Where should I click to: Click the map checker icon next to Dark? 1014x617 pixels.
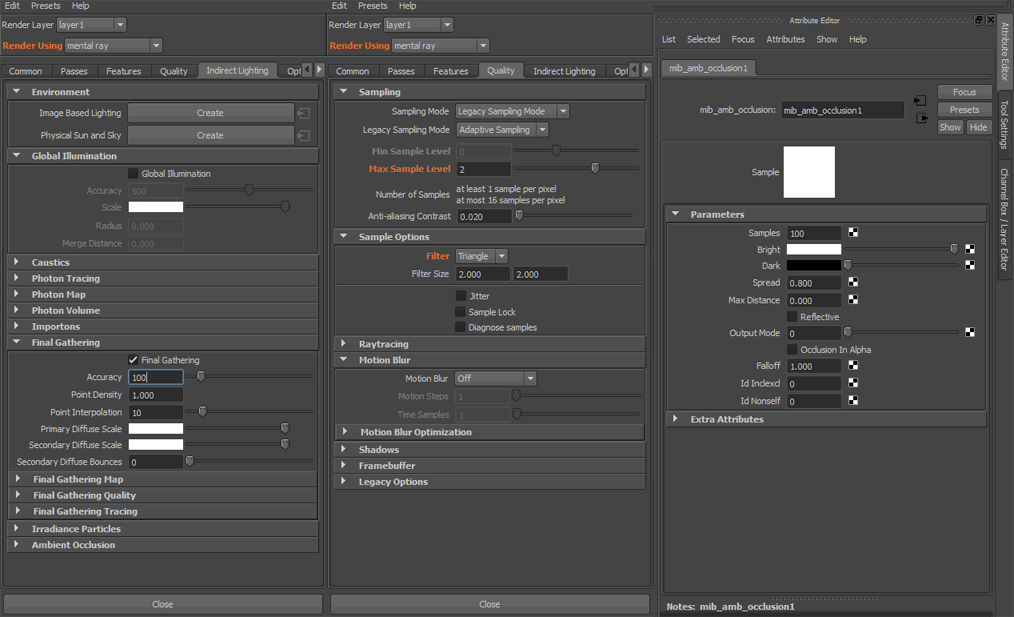tap(969, 265)
